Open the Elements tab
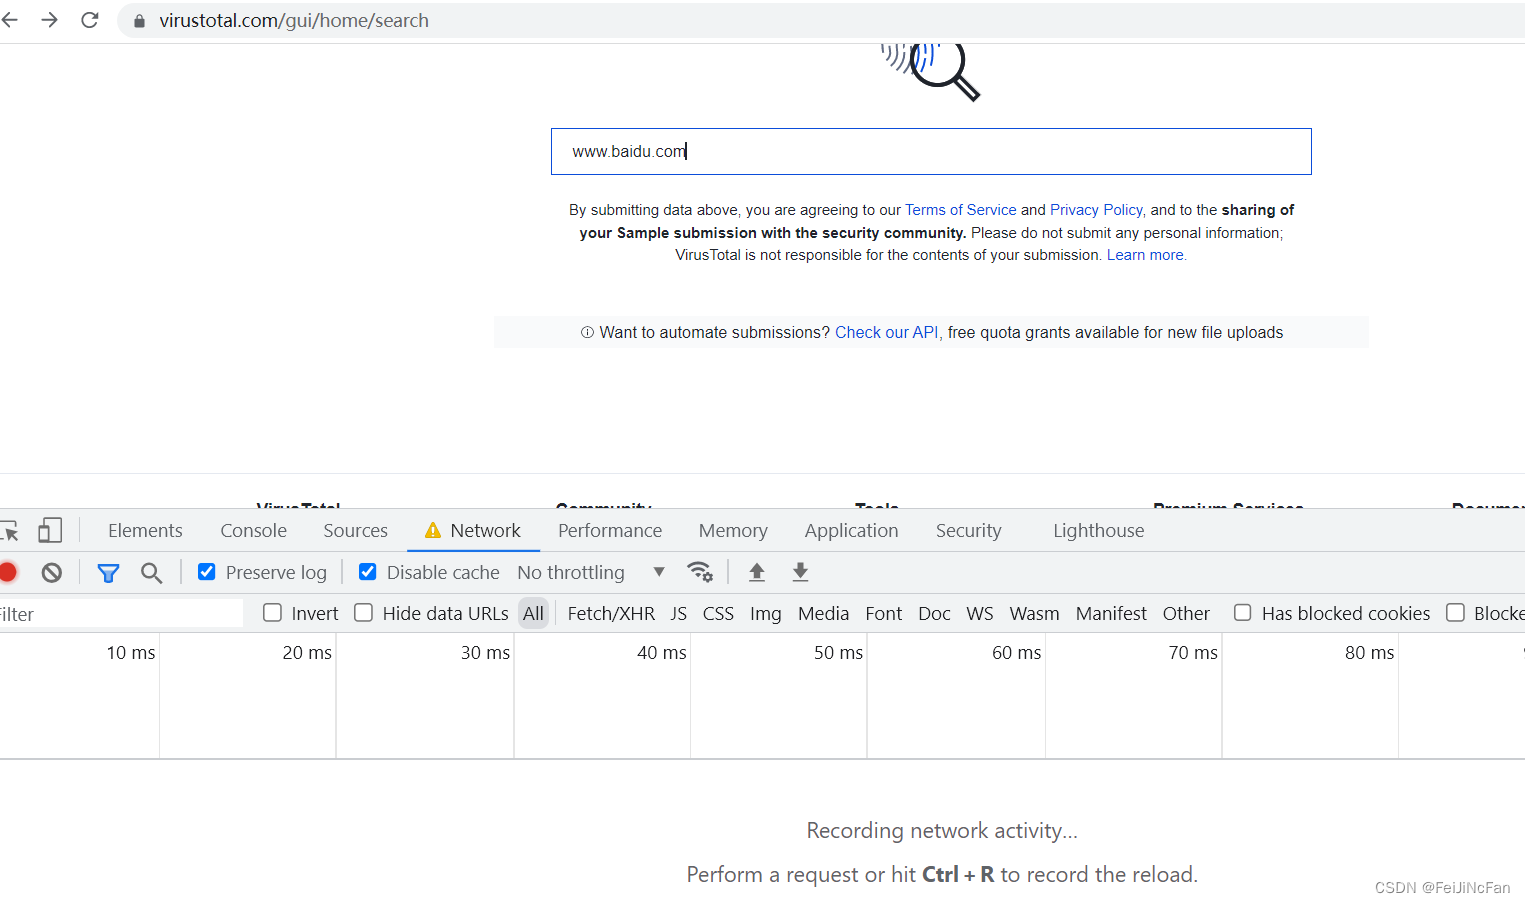This screenshot has width=1525, height=903. coord(145,530)
